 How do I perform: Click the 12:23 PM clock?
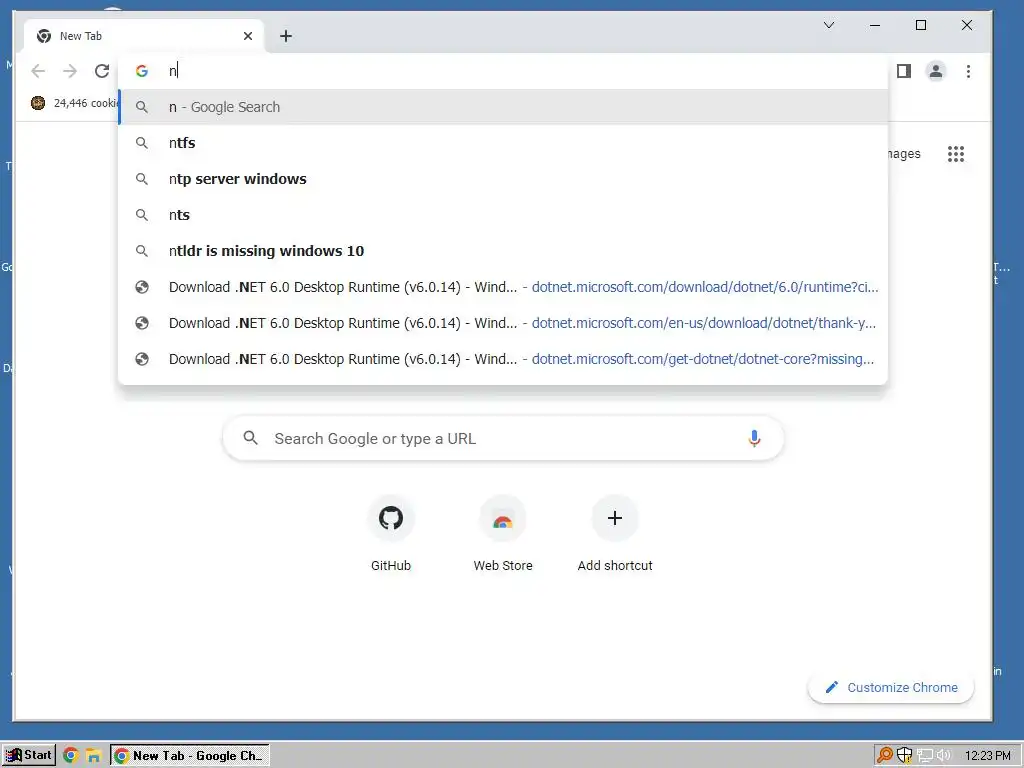987,756
